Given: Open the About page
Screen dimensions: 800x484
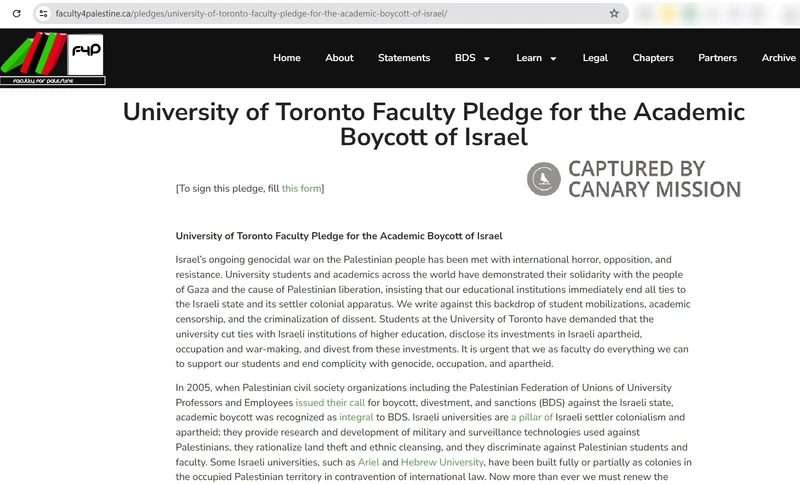Looking at the screenshot, I should coord(339,58).
